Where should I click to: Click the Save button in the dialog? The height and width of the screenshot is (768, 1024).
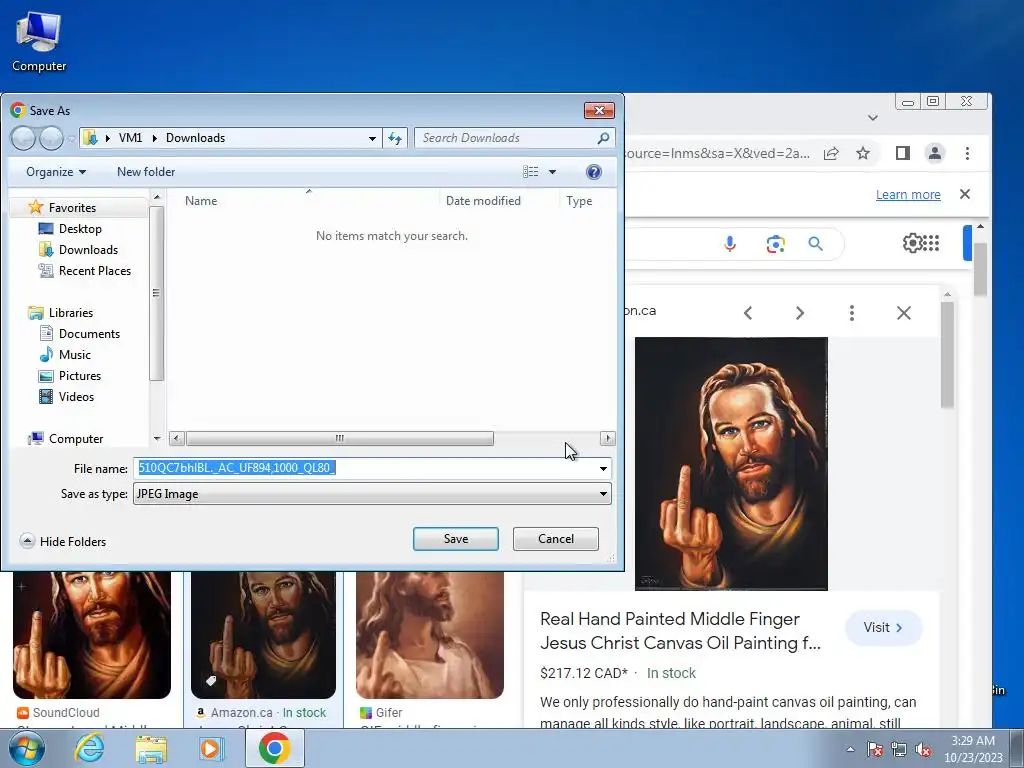(455, 539)
